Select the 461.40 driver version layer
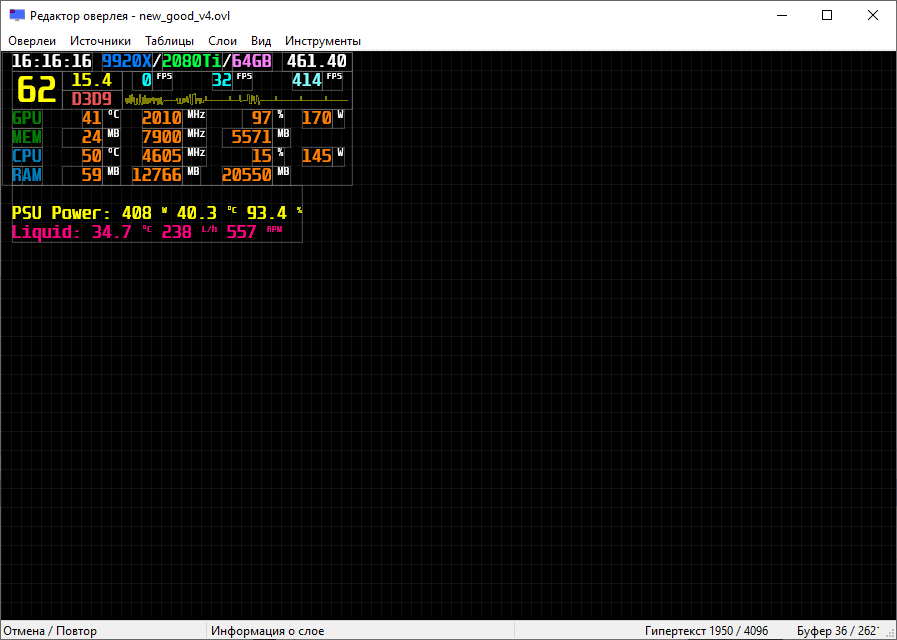Viewport: 897px width, 640px height. pos(316,61)
